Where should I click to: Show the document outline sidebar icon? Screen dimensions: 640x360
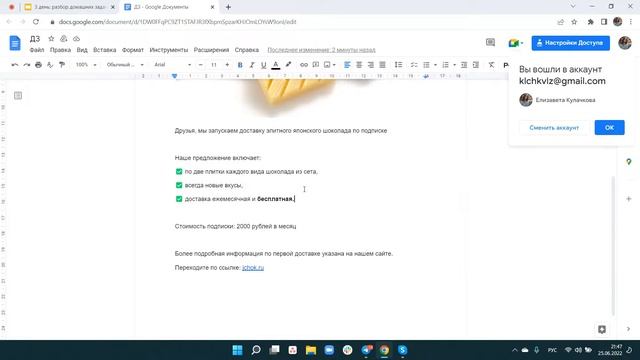(18, 96)
